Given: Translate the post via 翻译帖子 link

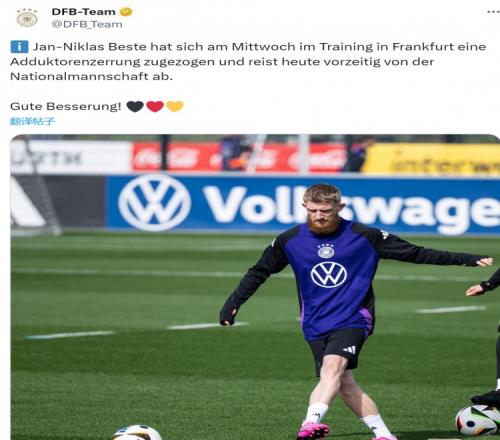Looking at the screenshot, I should click(x=32, y=121).
